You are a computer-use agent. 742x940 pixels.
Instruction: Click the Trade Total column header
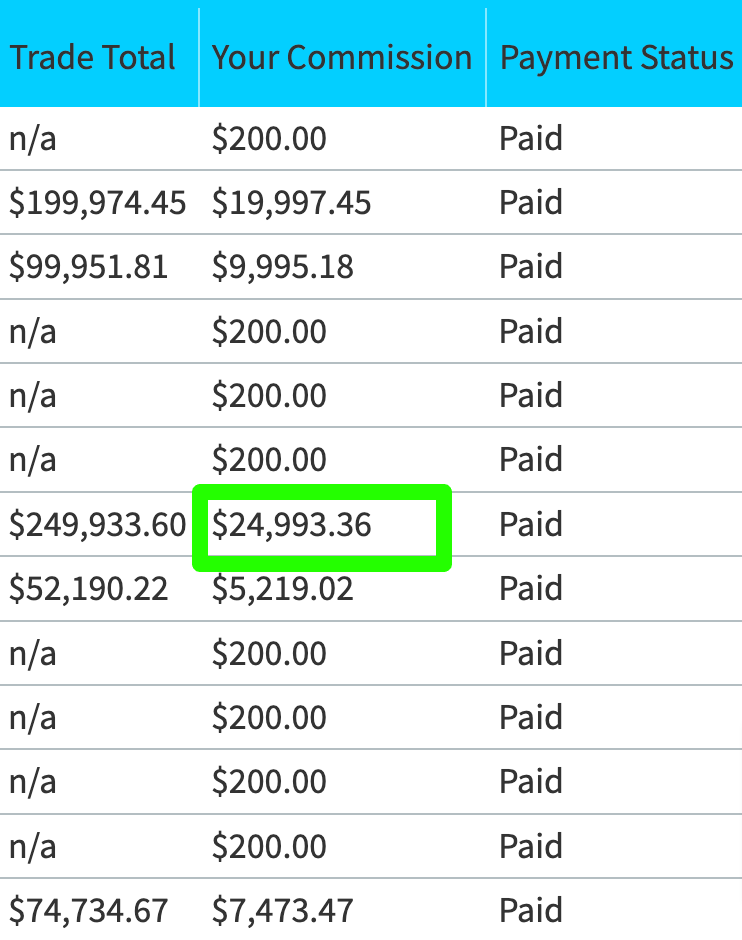(92, 58)
